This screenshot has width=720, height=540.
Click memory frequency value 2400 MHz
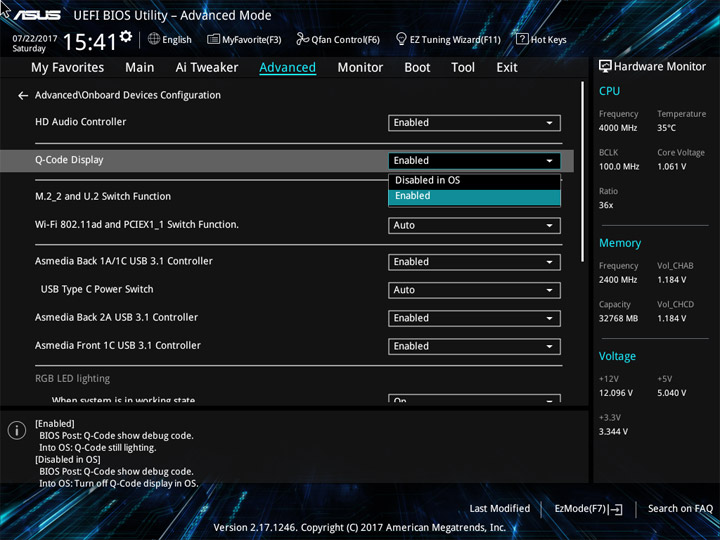[x=618, y=280]
